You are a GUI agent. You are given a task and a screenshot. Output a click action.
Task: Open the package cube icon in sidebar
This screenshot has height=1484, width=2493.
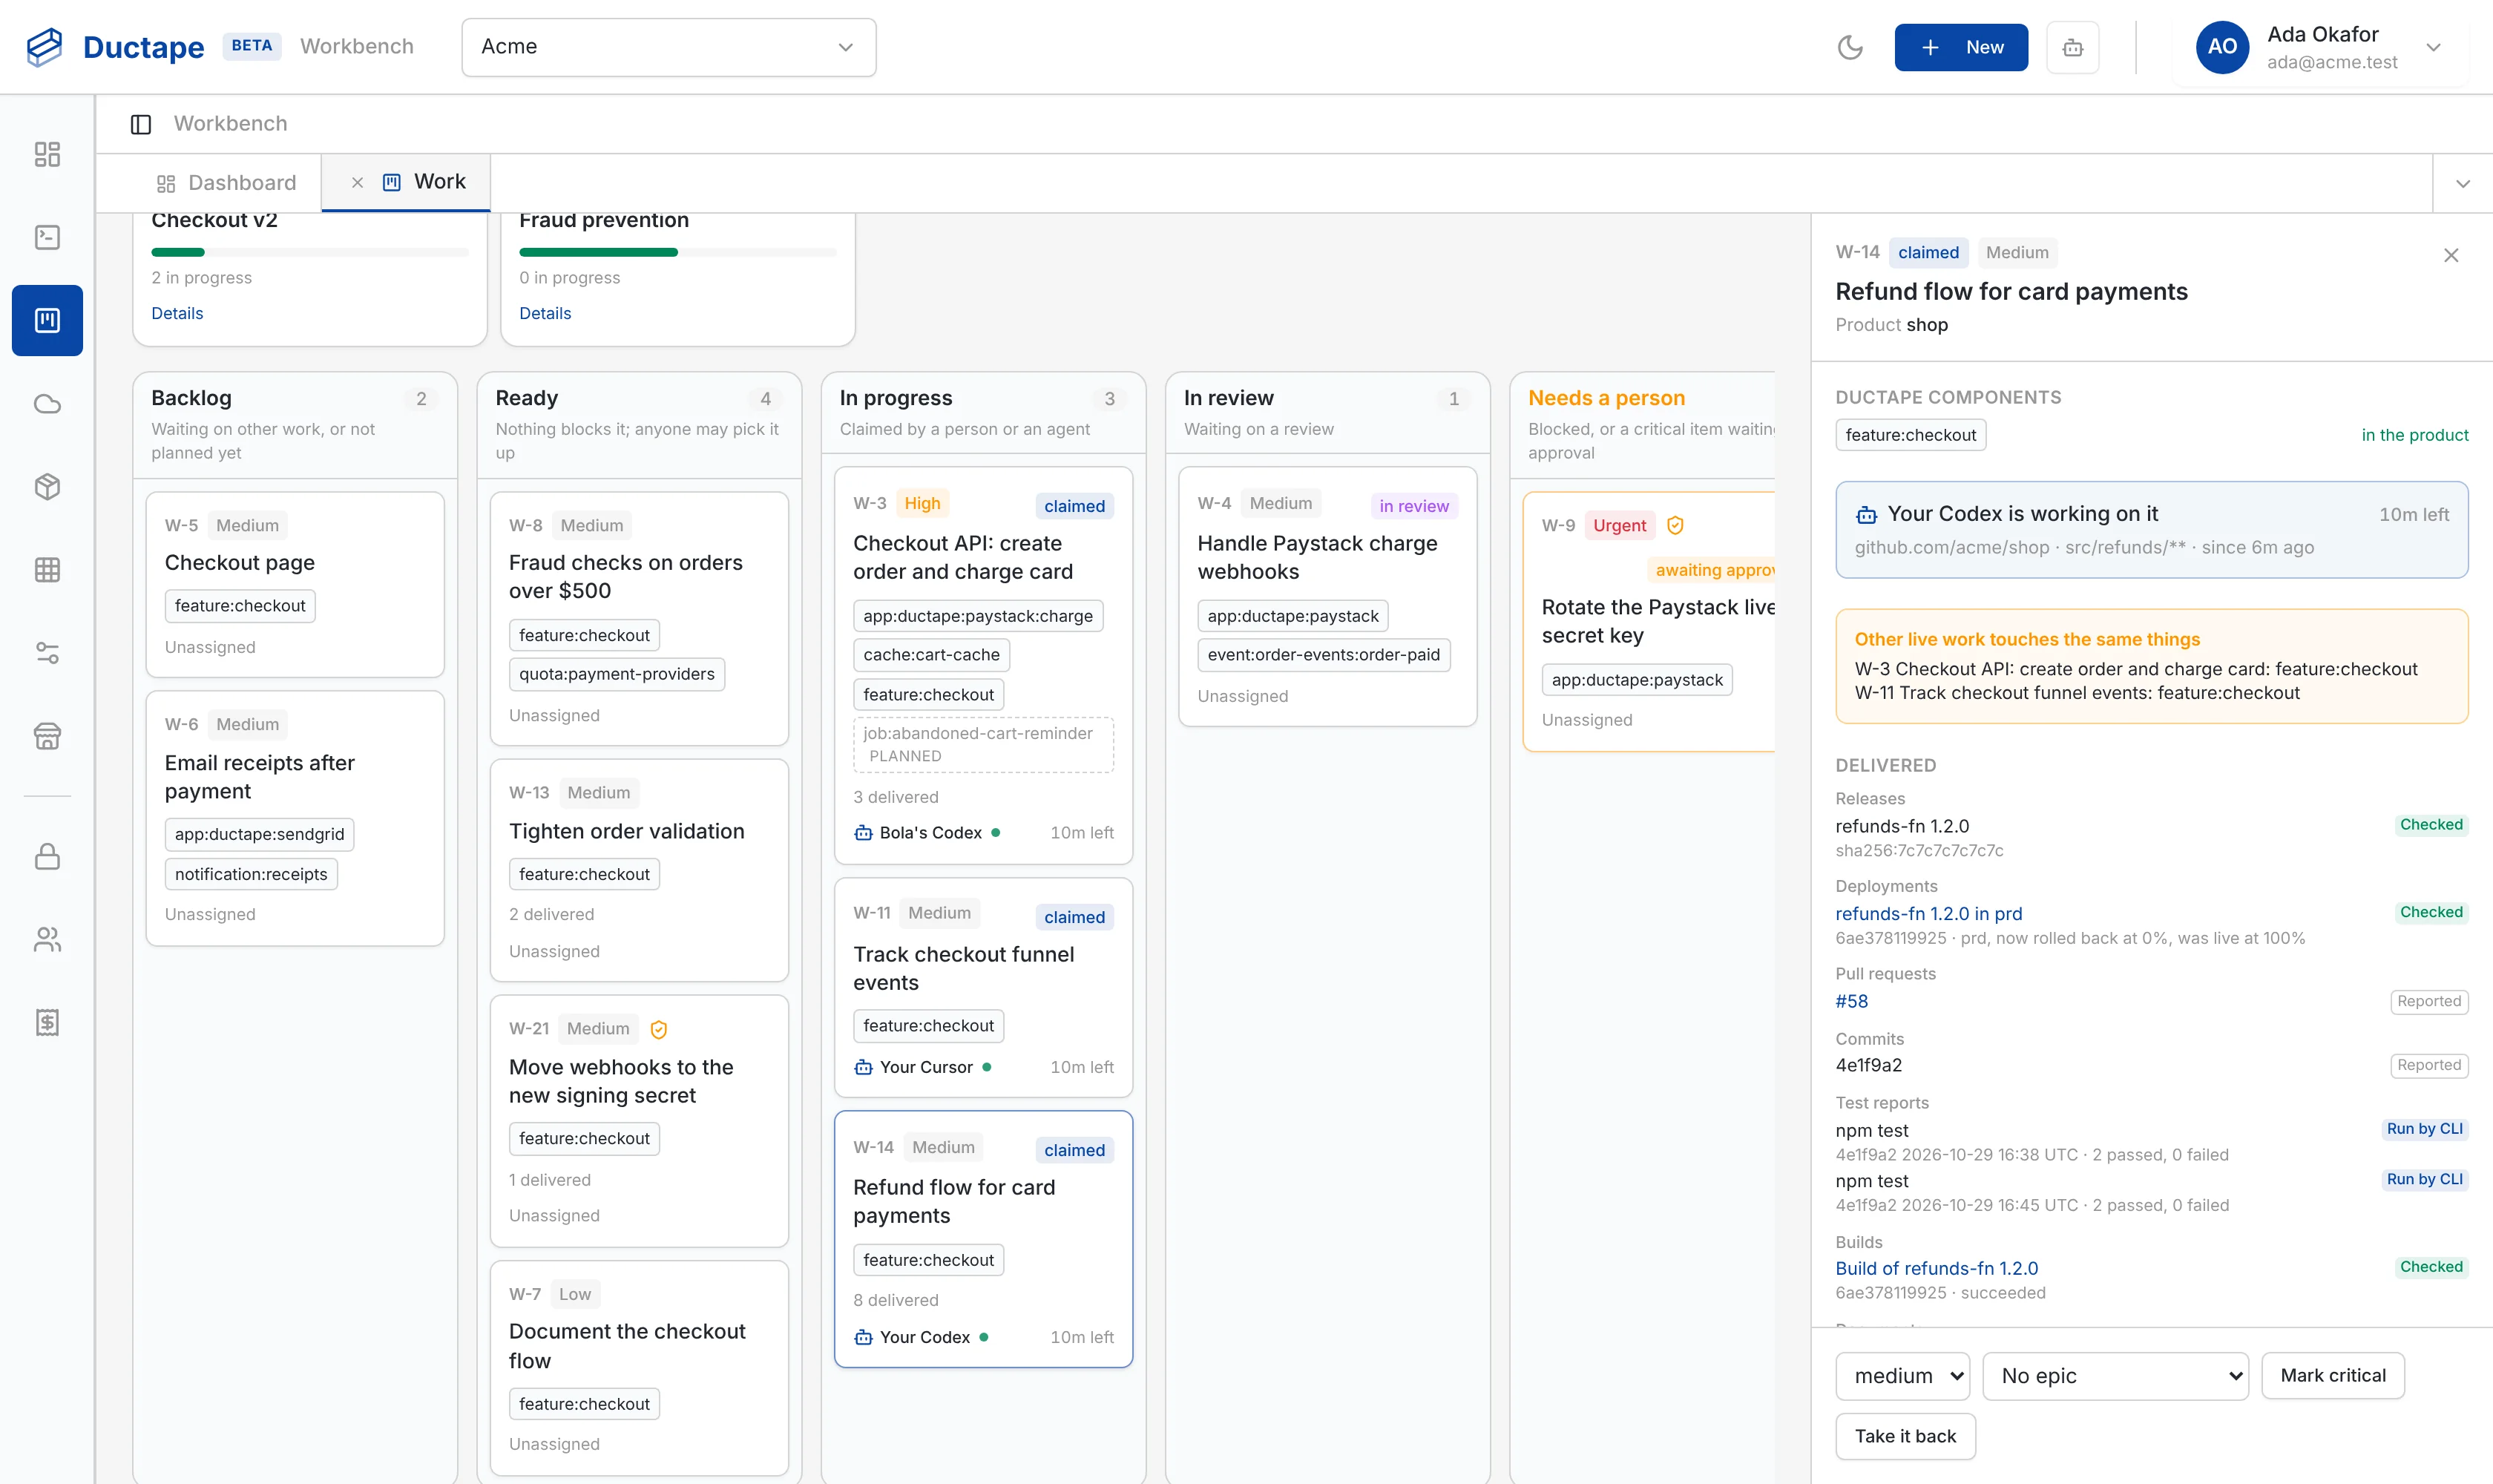[x=47, y=487]
